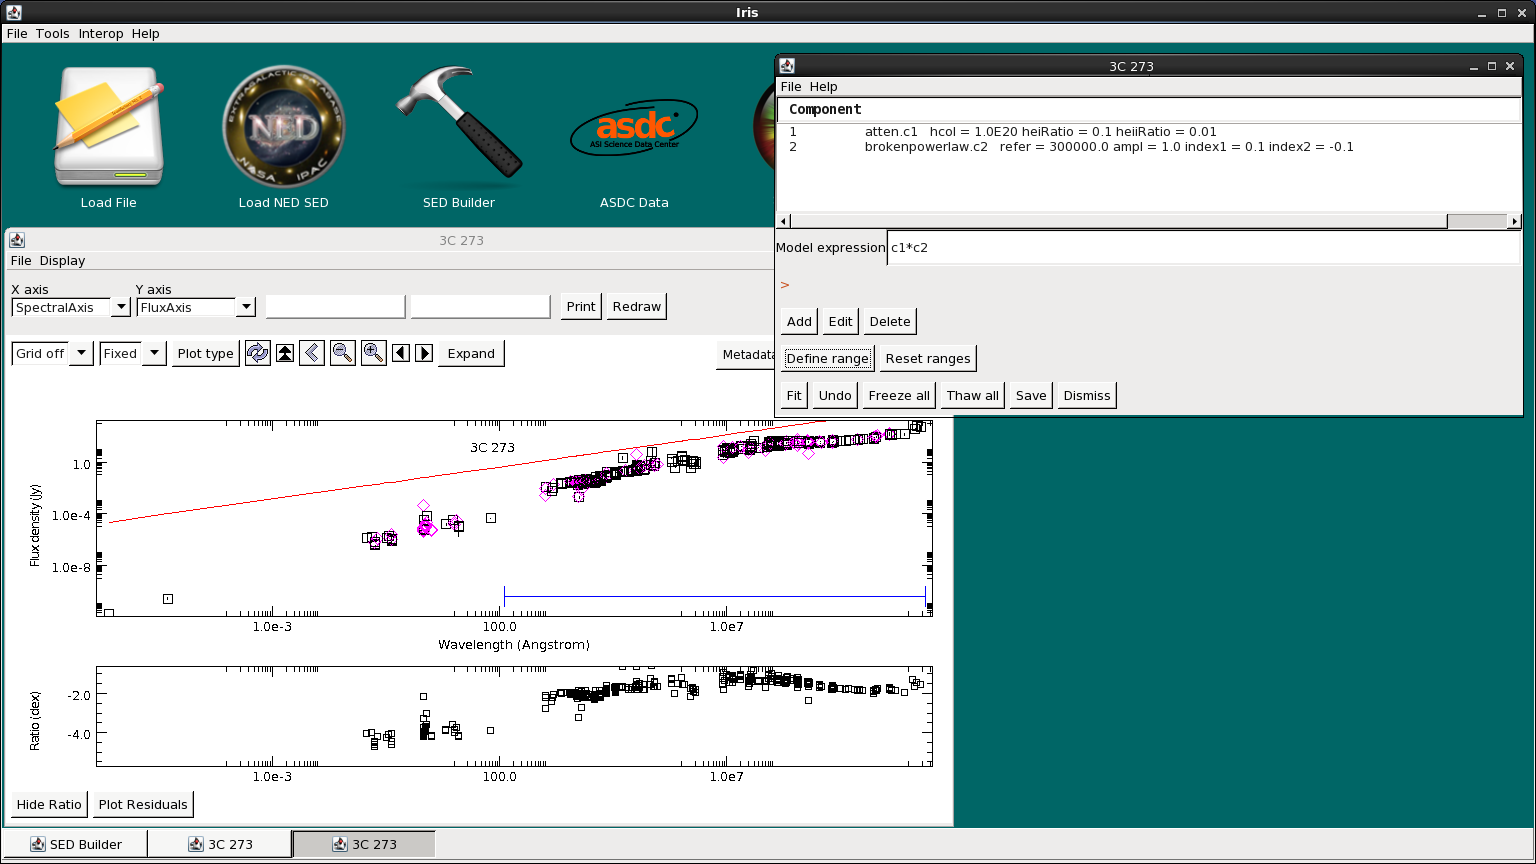
Task: Click the Freeze all button
Action: click(x=899, y=395)
